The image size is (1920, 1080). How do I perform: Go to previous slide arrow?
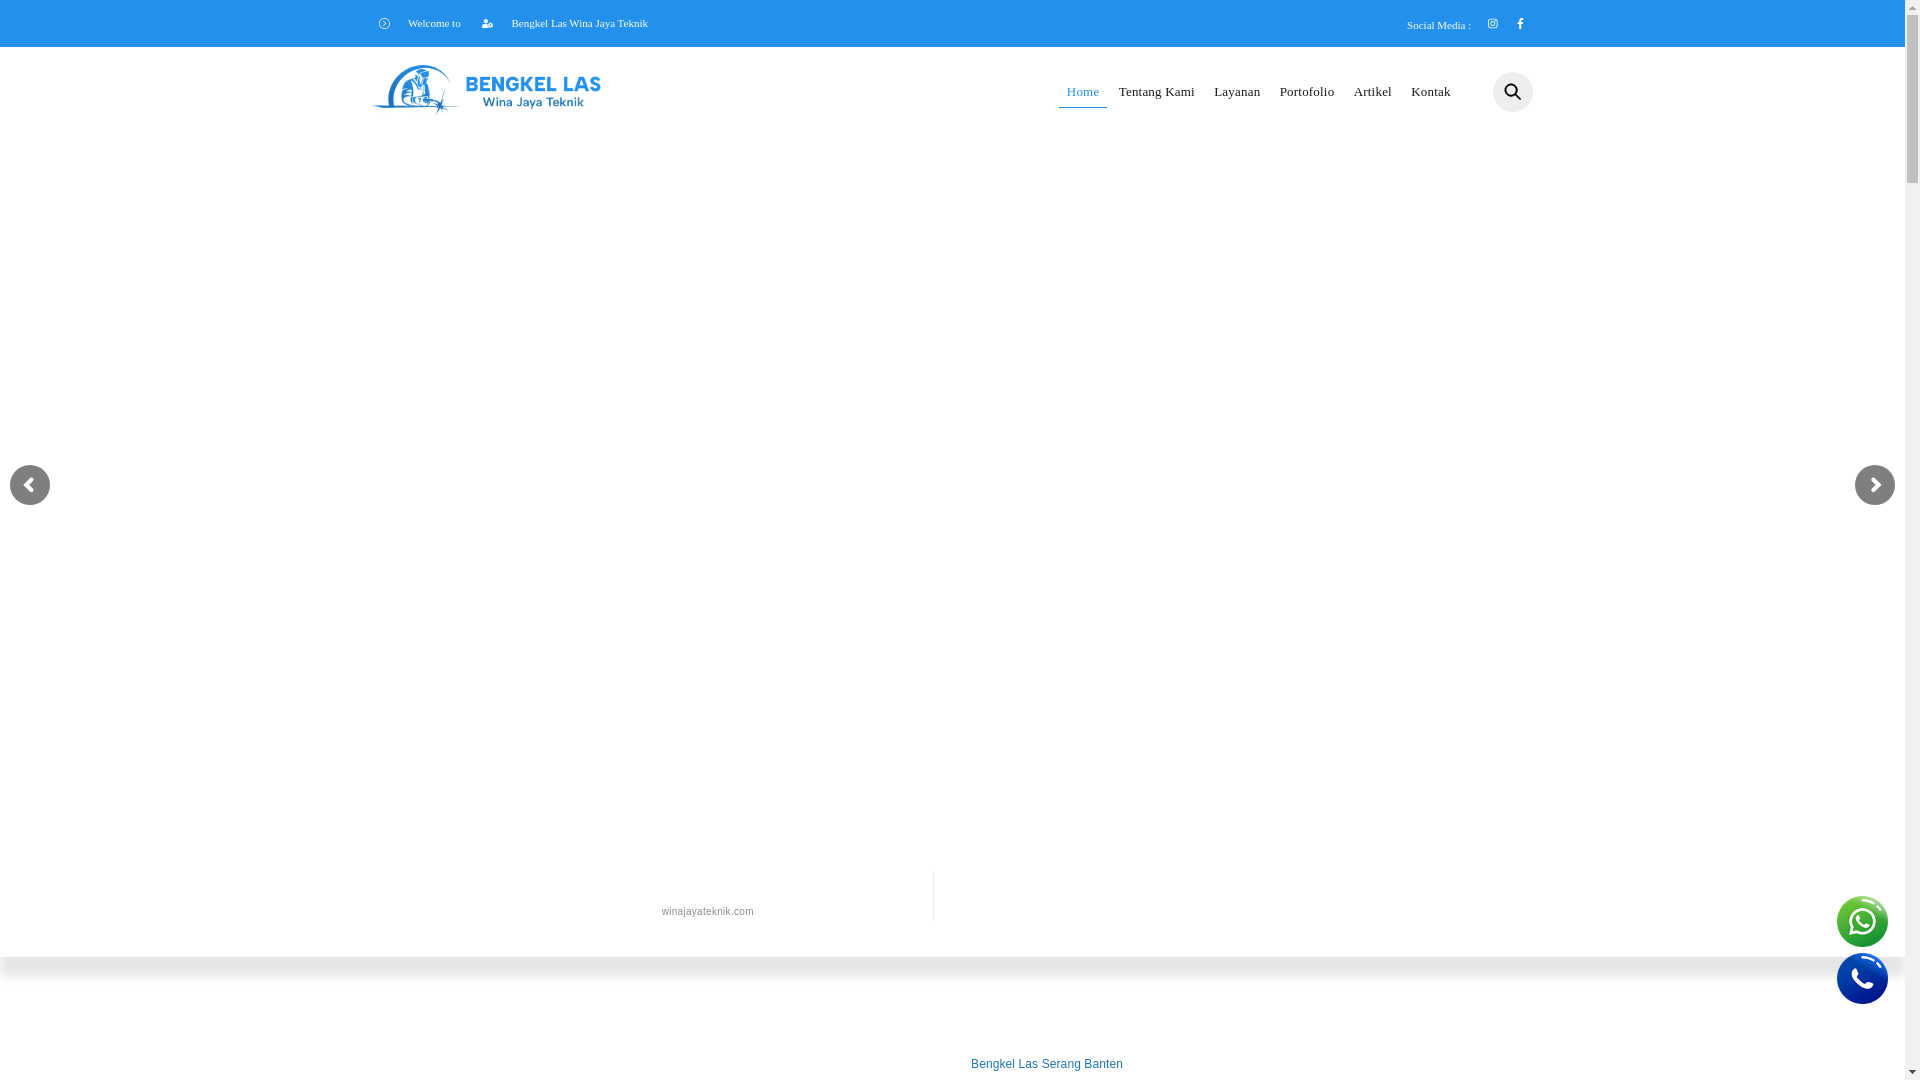tap(29, 485)
